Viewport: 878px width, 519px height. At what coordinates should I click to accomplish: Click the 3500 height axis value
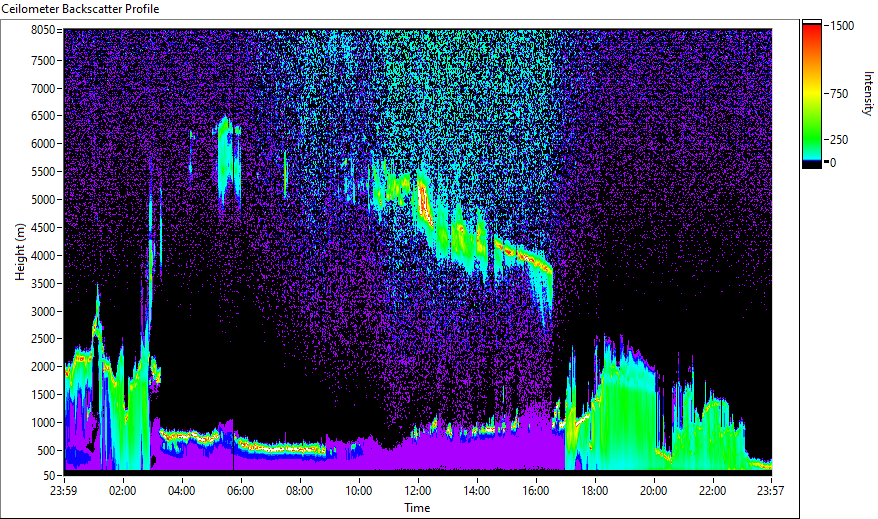43,284
